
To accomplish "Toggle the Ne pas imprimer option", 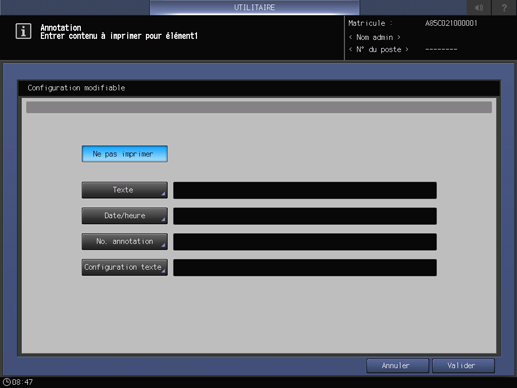I will (125, 154).
